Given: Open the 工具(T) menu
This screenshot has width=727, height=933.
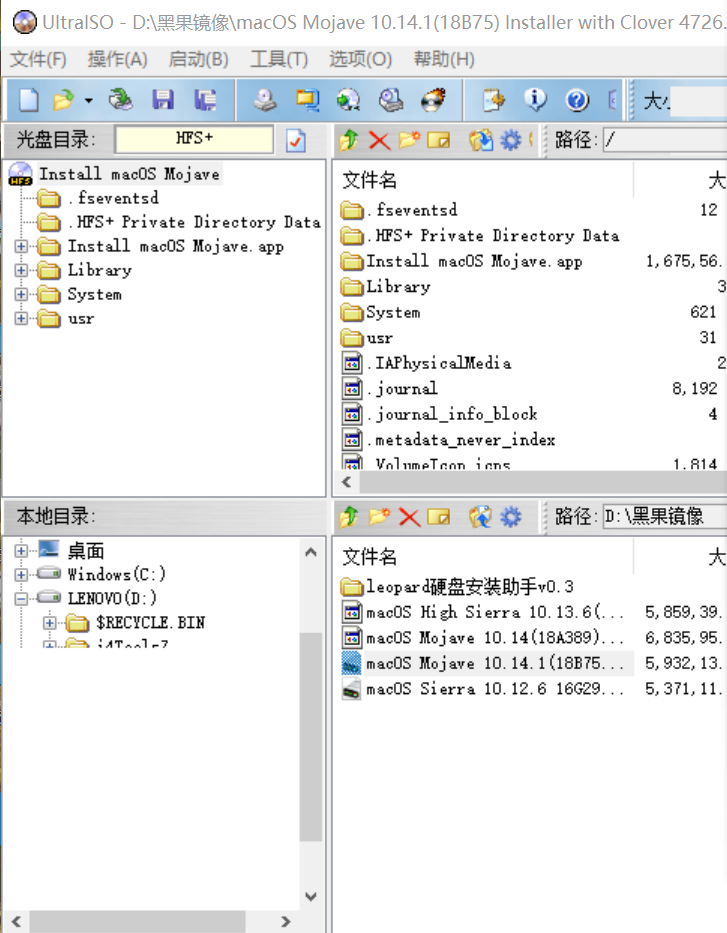Looking at the screenshot, I should click(x=279, y=59).
